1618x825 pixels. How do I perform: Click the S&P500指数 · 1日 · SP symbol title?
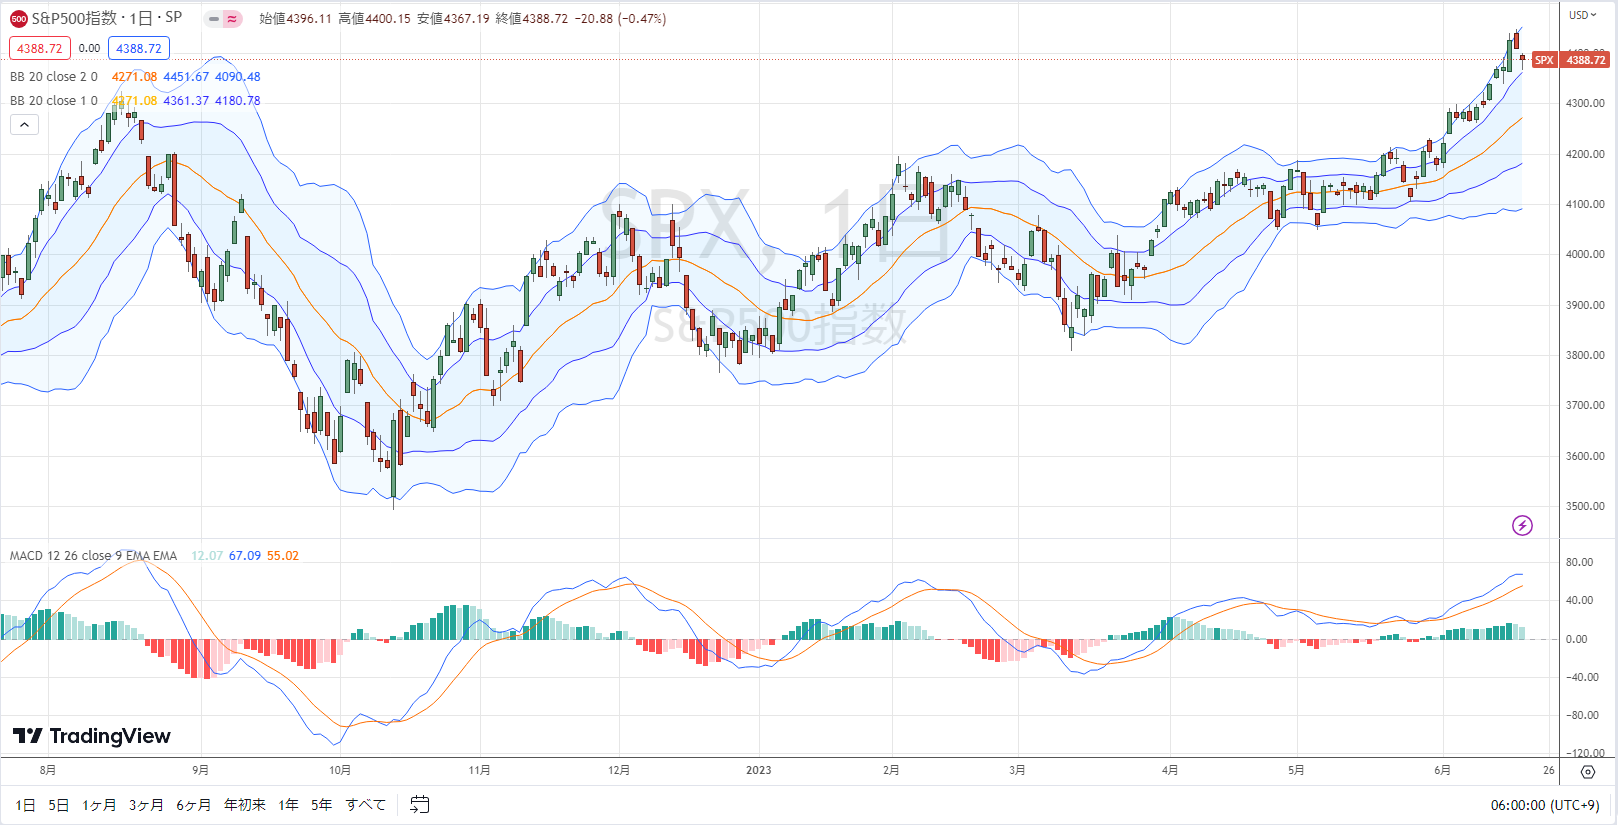(x=107, y=18)
